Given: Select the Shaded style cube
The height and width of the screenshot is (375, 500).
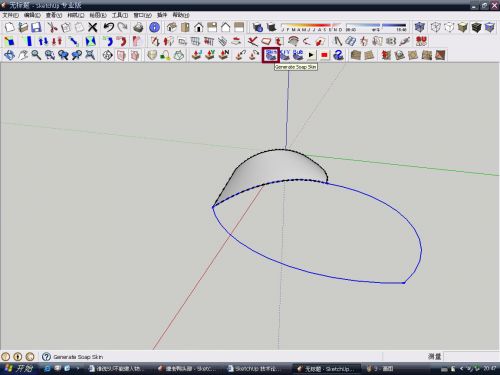Looking at the screenshot, I should click(x=463, y=27).
